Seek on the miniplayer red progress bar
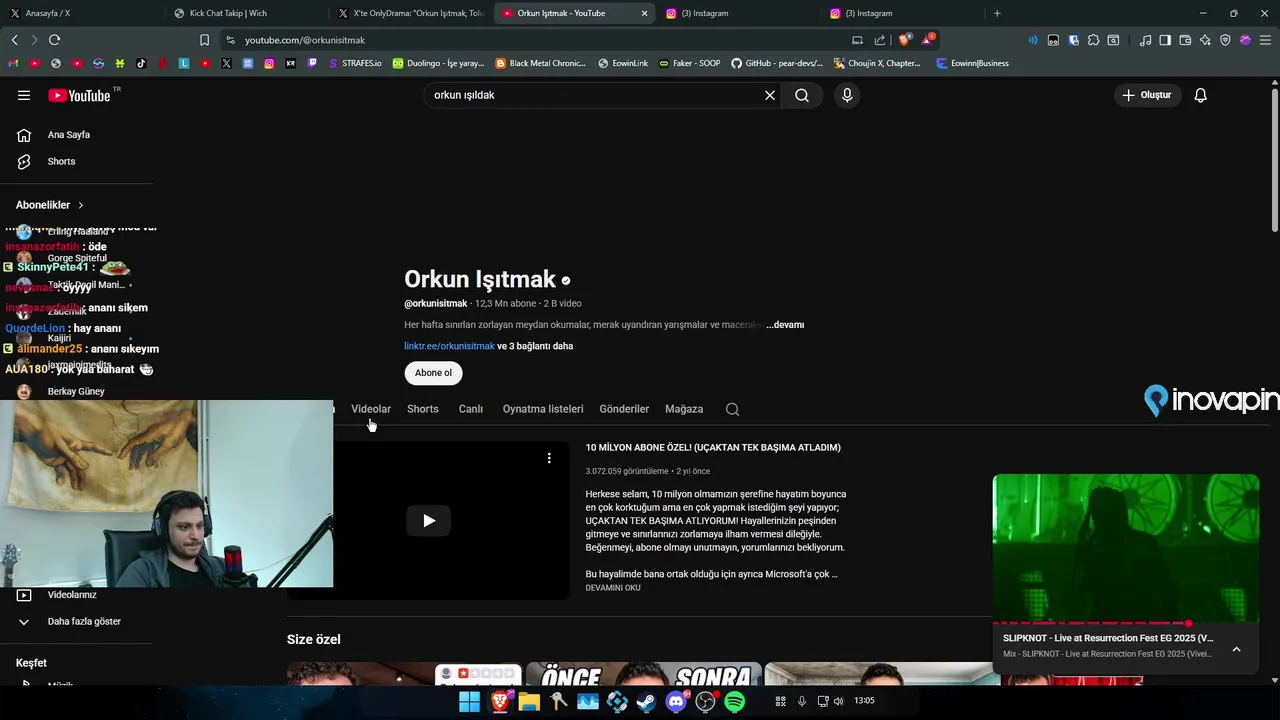This screenshot has height=720, width=1280. [1126, 623]
